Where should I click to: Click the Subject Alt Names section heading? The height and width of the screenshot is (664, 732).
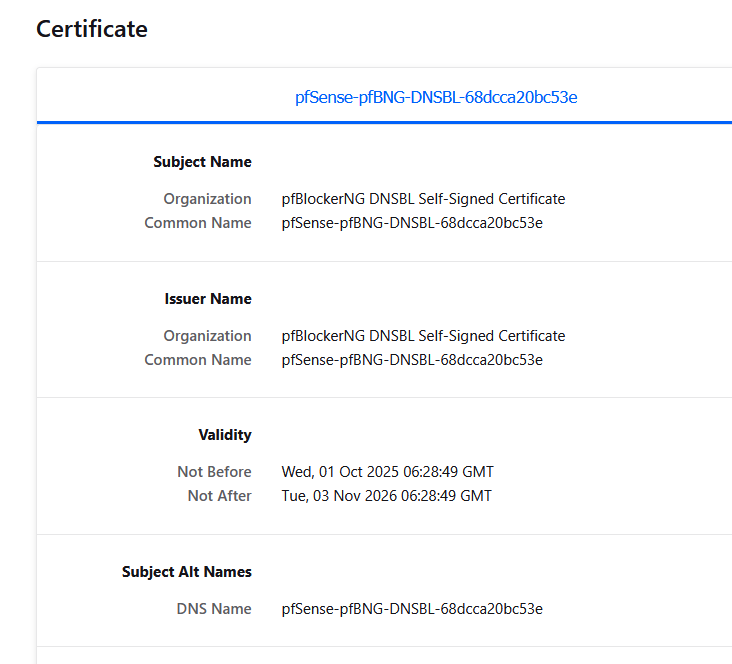(187, 572)
